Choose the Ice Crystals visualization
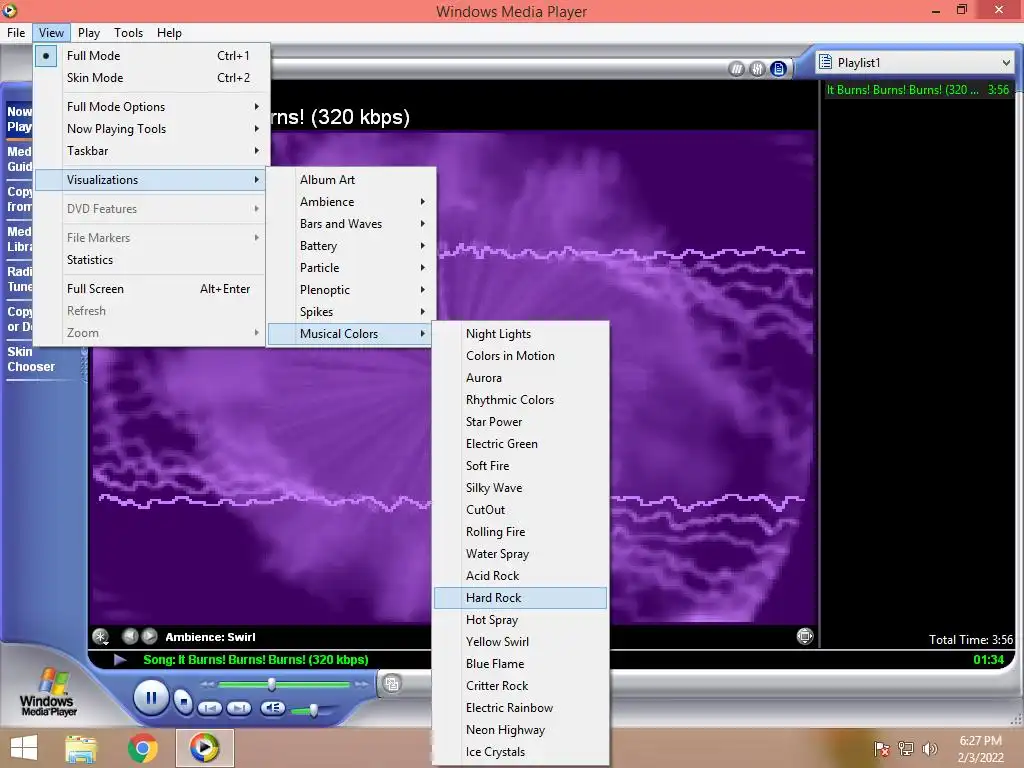The width and height of the screenshot is (1024, 768). (x=520, y=752)
